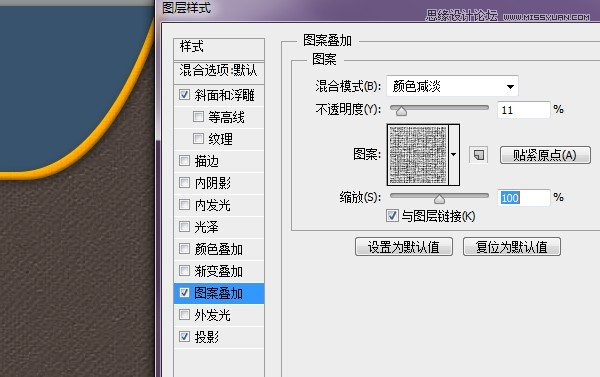Enable 描边 checkbox

coord(184,160)
